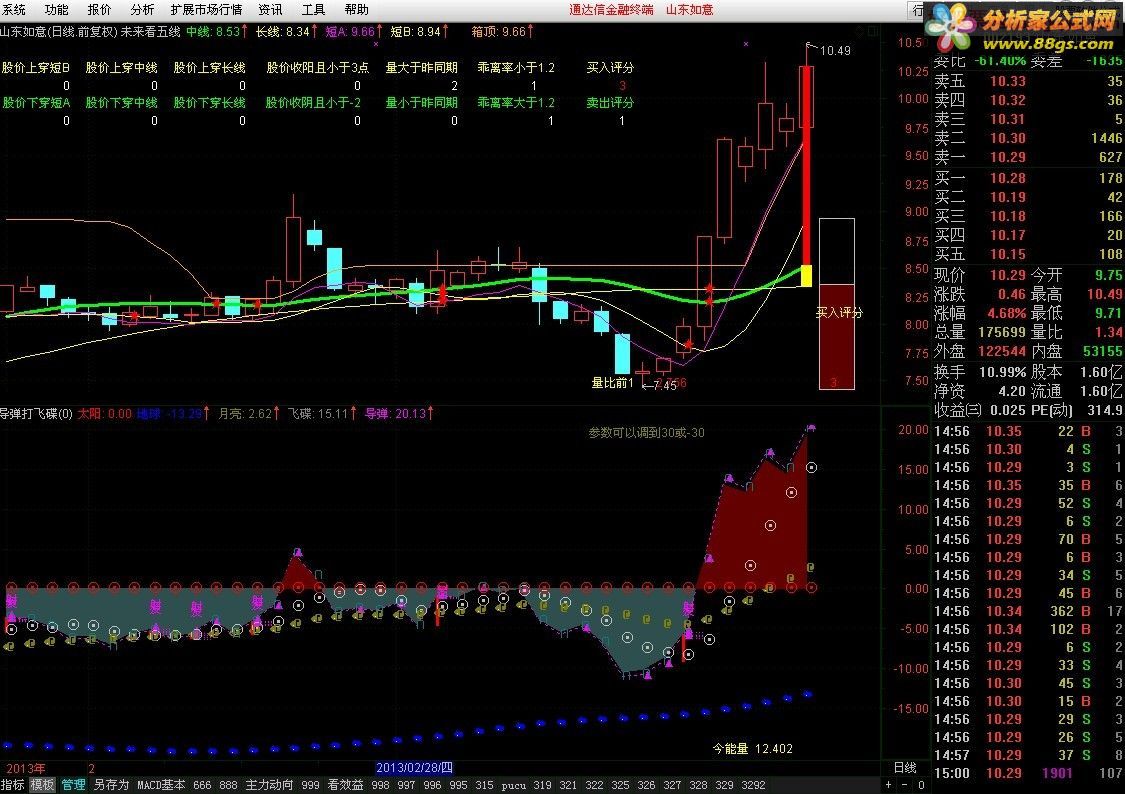Click the plus zoom-in icon

(x=889, y=785)
